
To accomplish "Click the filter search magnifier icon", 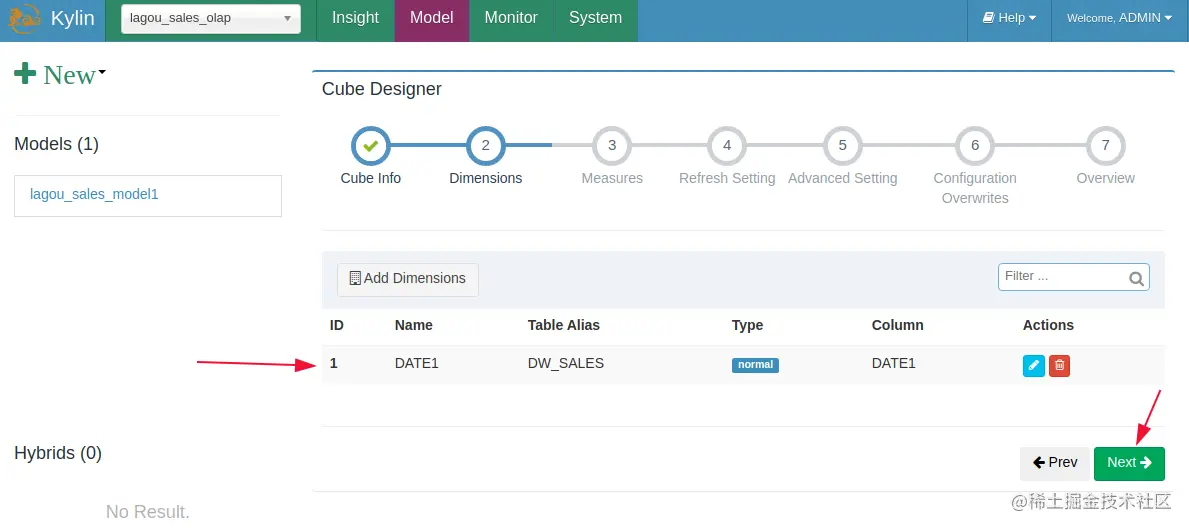I will pos(1136,279).
